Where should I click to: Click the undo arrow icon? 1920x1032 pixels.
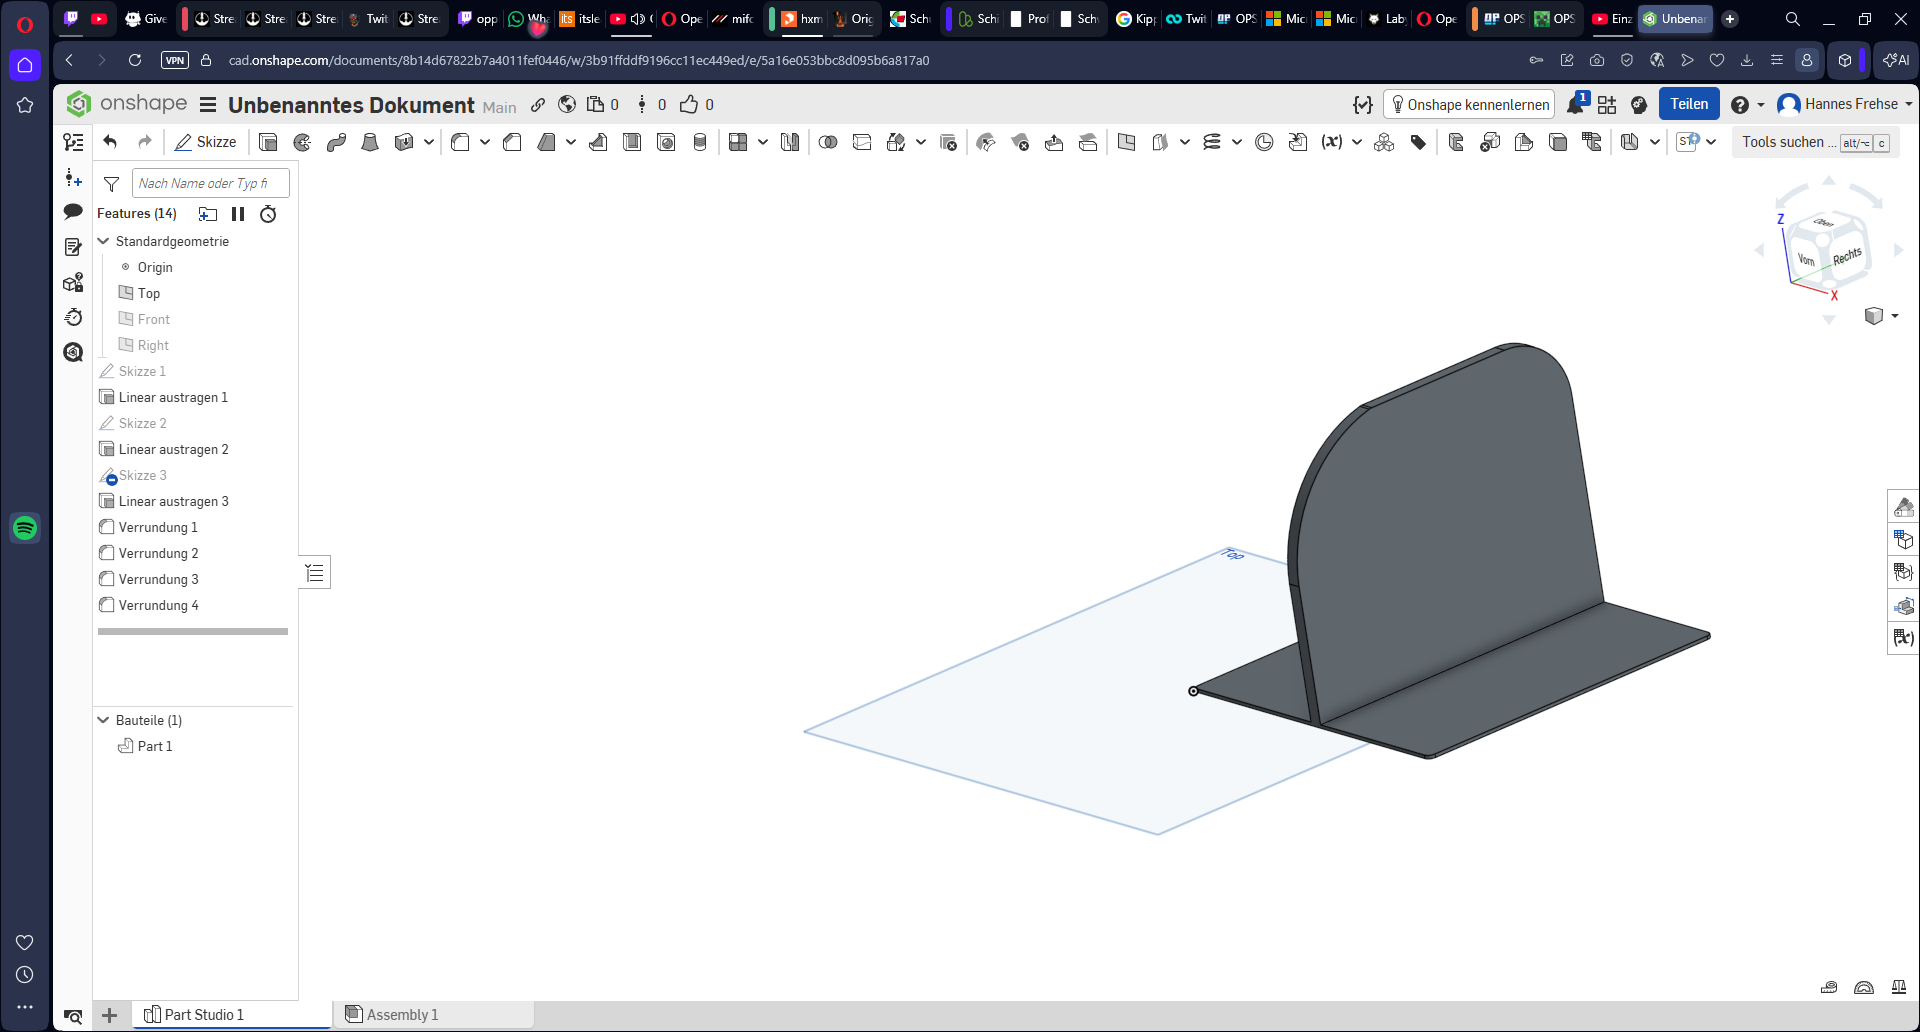click(110, 142)
